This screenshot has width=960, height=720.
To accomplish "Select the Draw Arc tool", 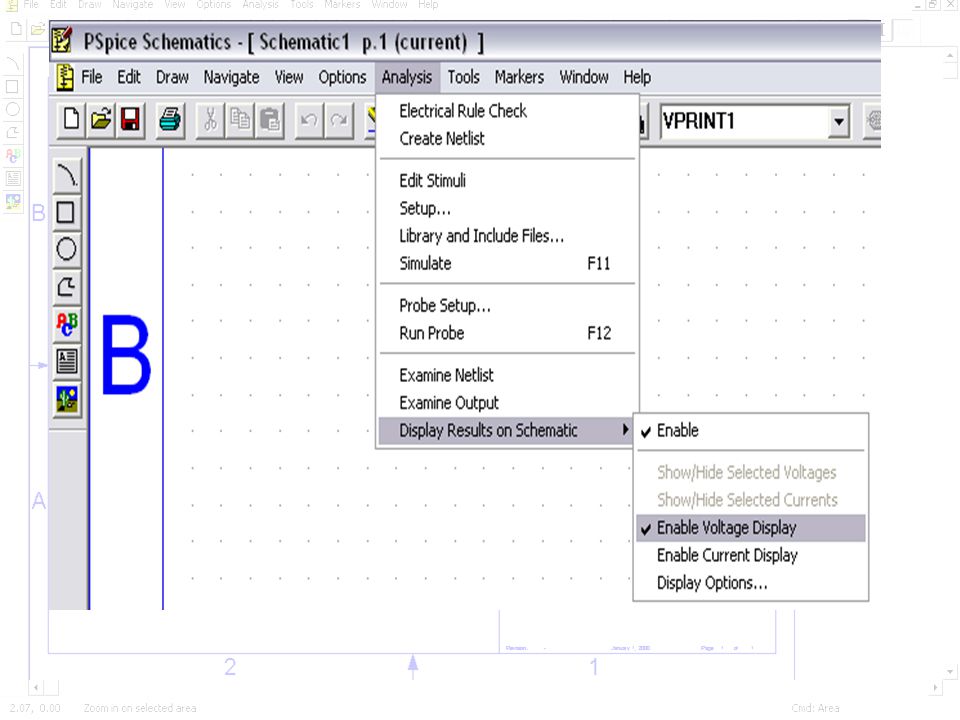I will [x=67, y=175].
